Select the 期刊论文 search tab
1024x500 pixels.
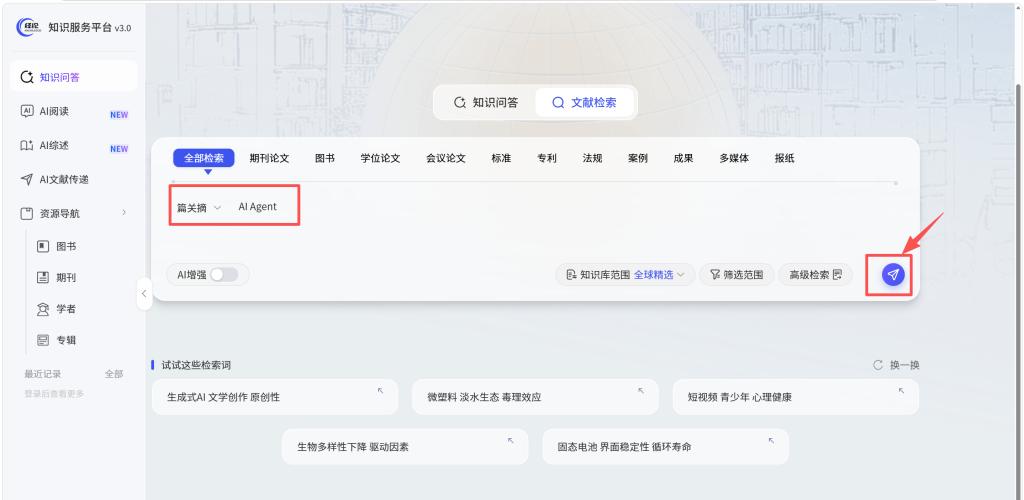click(x=269, y=158)
